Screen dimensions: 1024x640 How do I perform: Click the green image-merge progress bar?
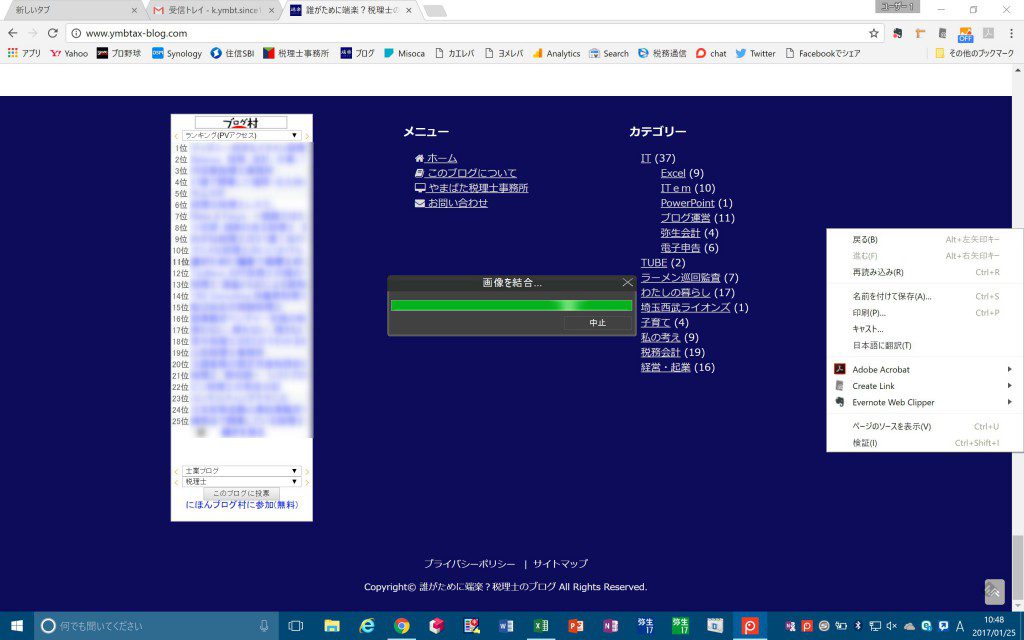coord(511,305)
